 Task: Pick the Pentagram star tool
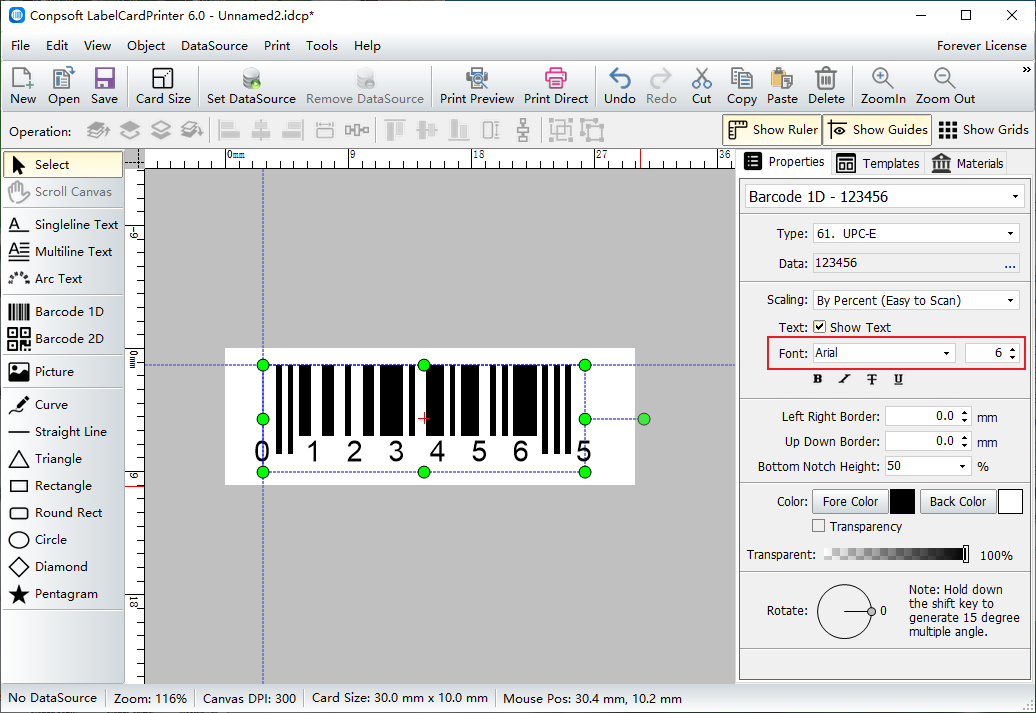(63, 594)
